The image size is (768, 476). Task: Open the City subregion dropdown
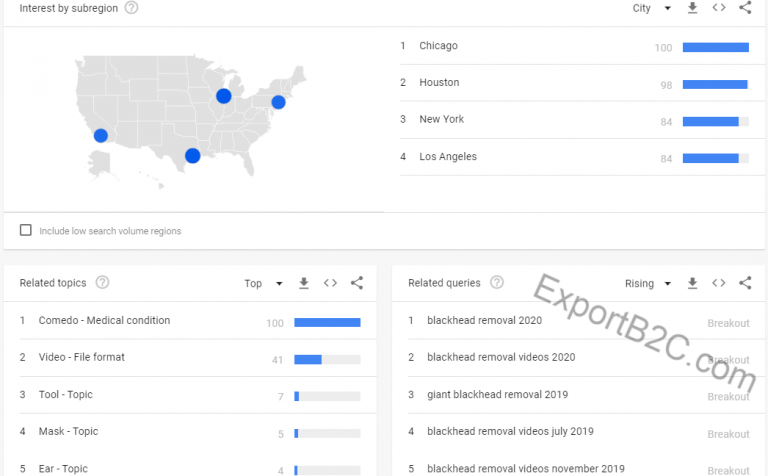[x=651, y=8]
